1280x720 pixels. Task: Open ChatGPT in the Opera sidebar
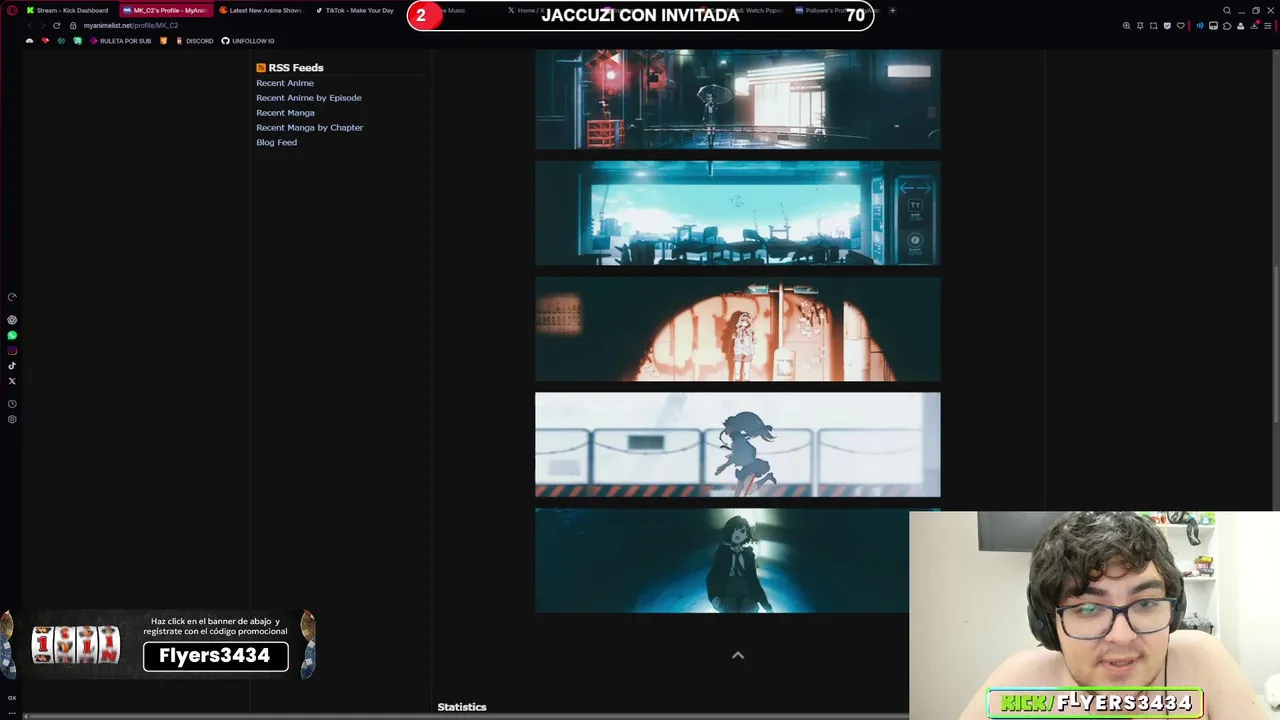pyautogui.click(x=12, y=320)
